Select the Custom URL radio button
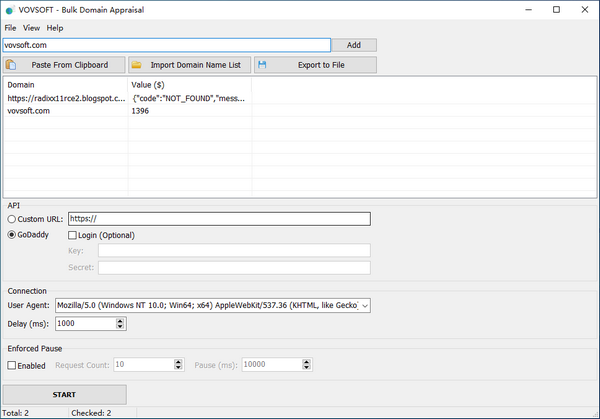 click(x=12, y=219)
